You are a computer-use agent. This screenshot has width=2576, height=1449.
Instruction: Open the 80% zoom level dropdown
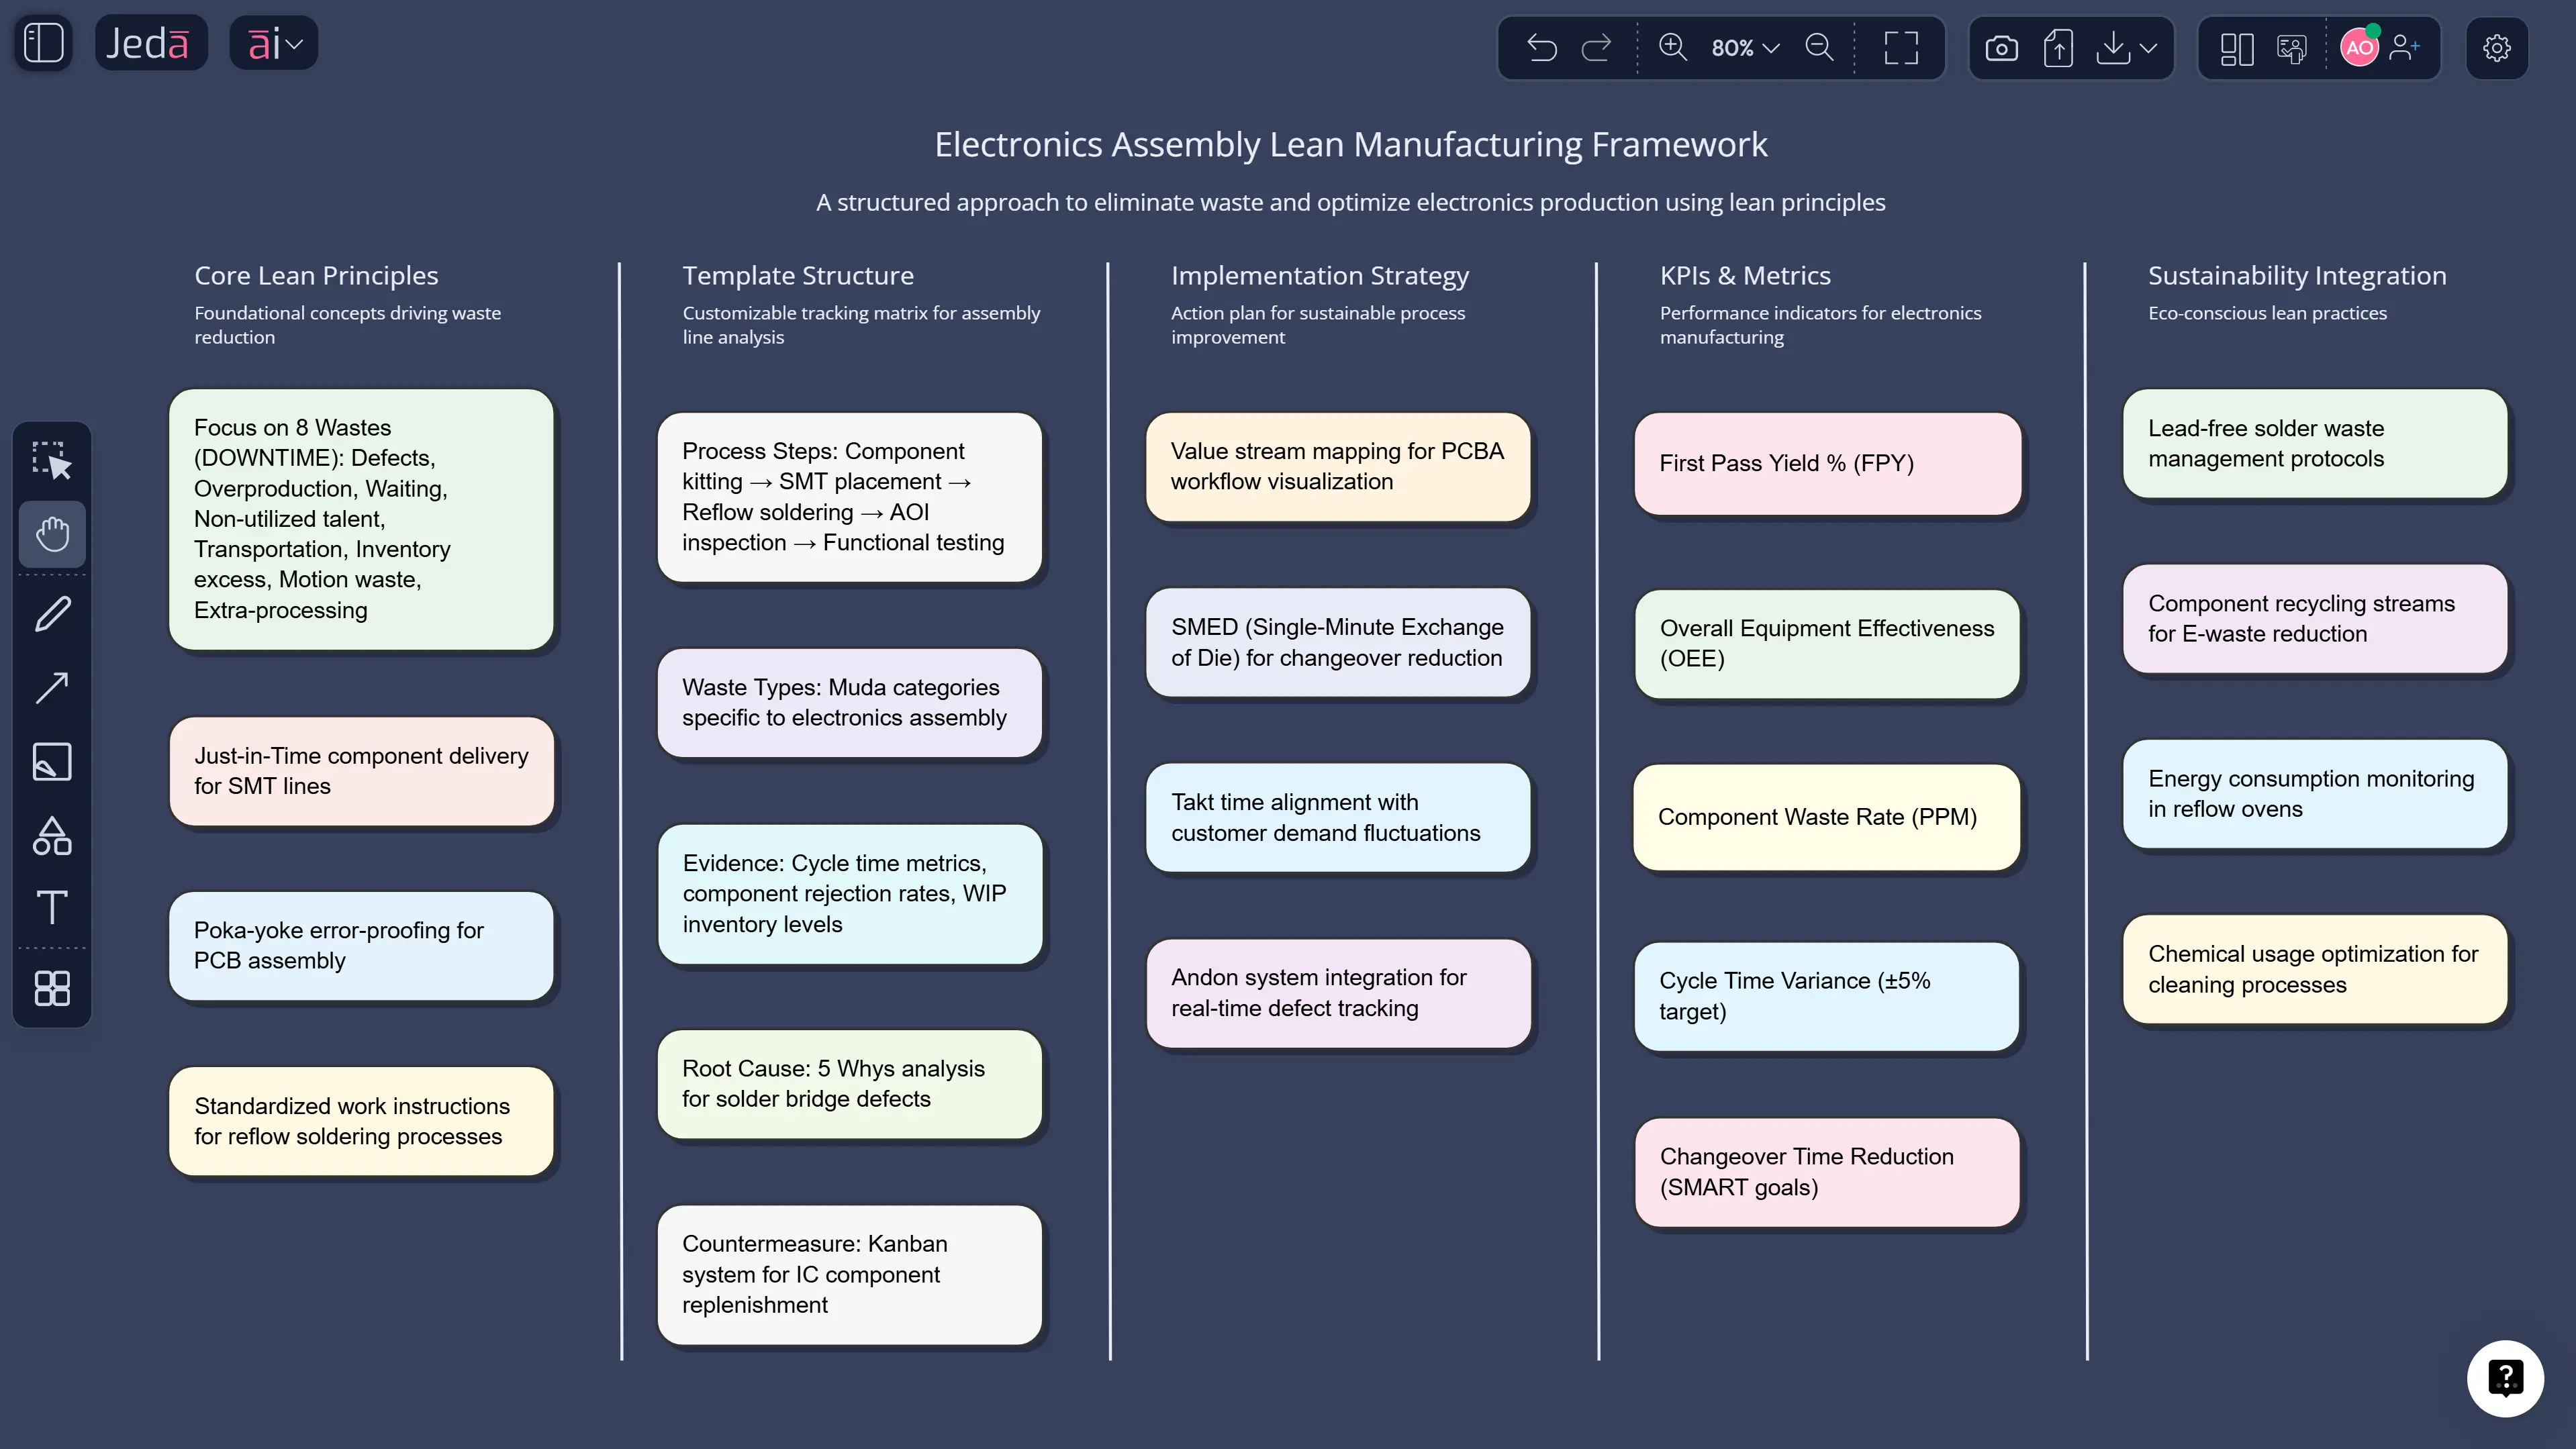tap(1745, 47)
